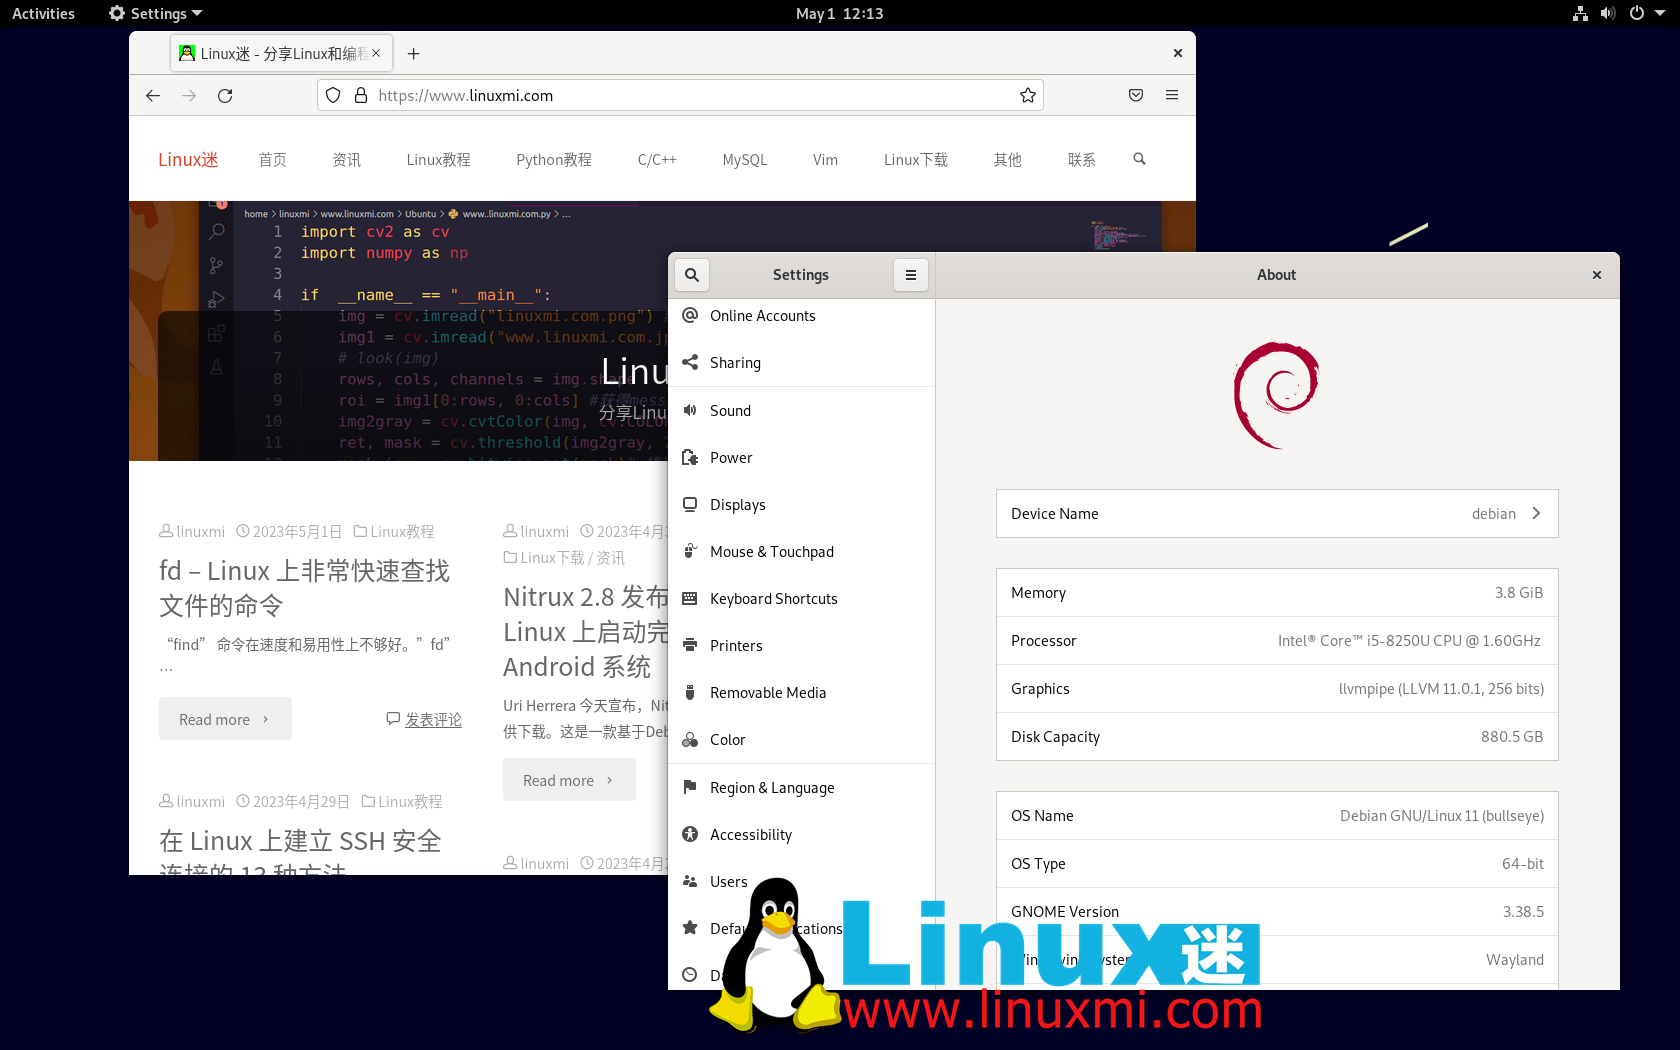Click Read more under the fd article
Image resolution: width=1680 pixels, height=1050 pixels.
click(225, 719)
